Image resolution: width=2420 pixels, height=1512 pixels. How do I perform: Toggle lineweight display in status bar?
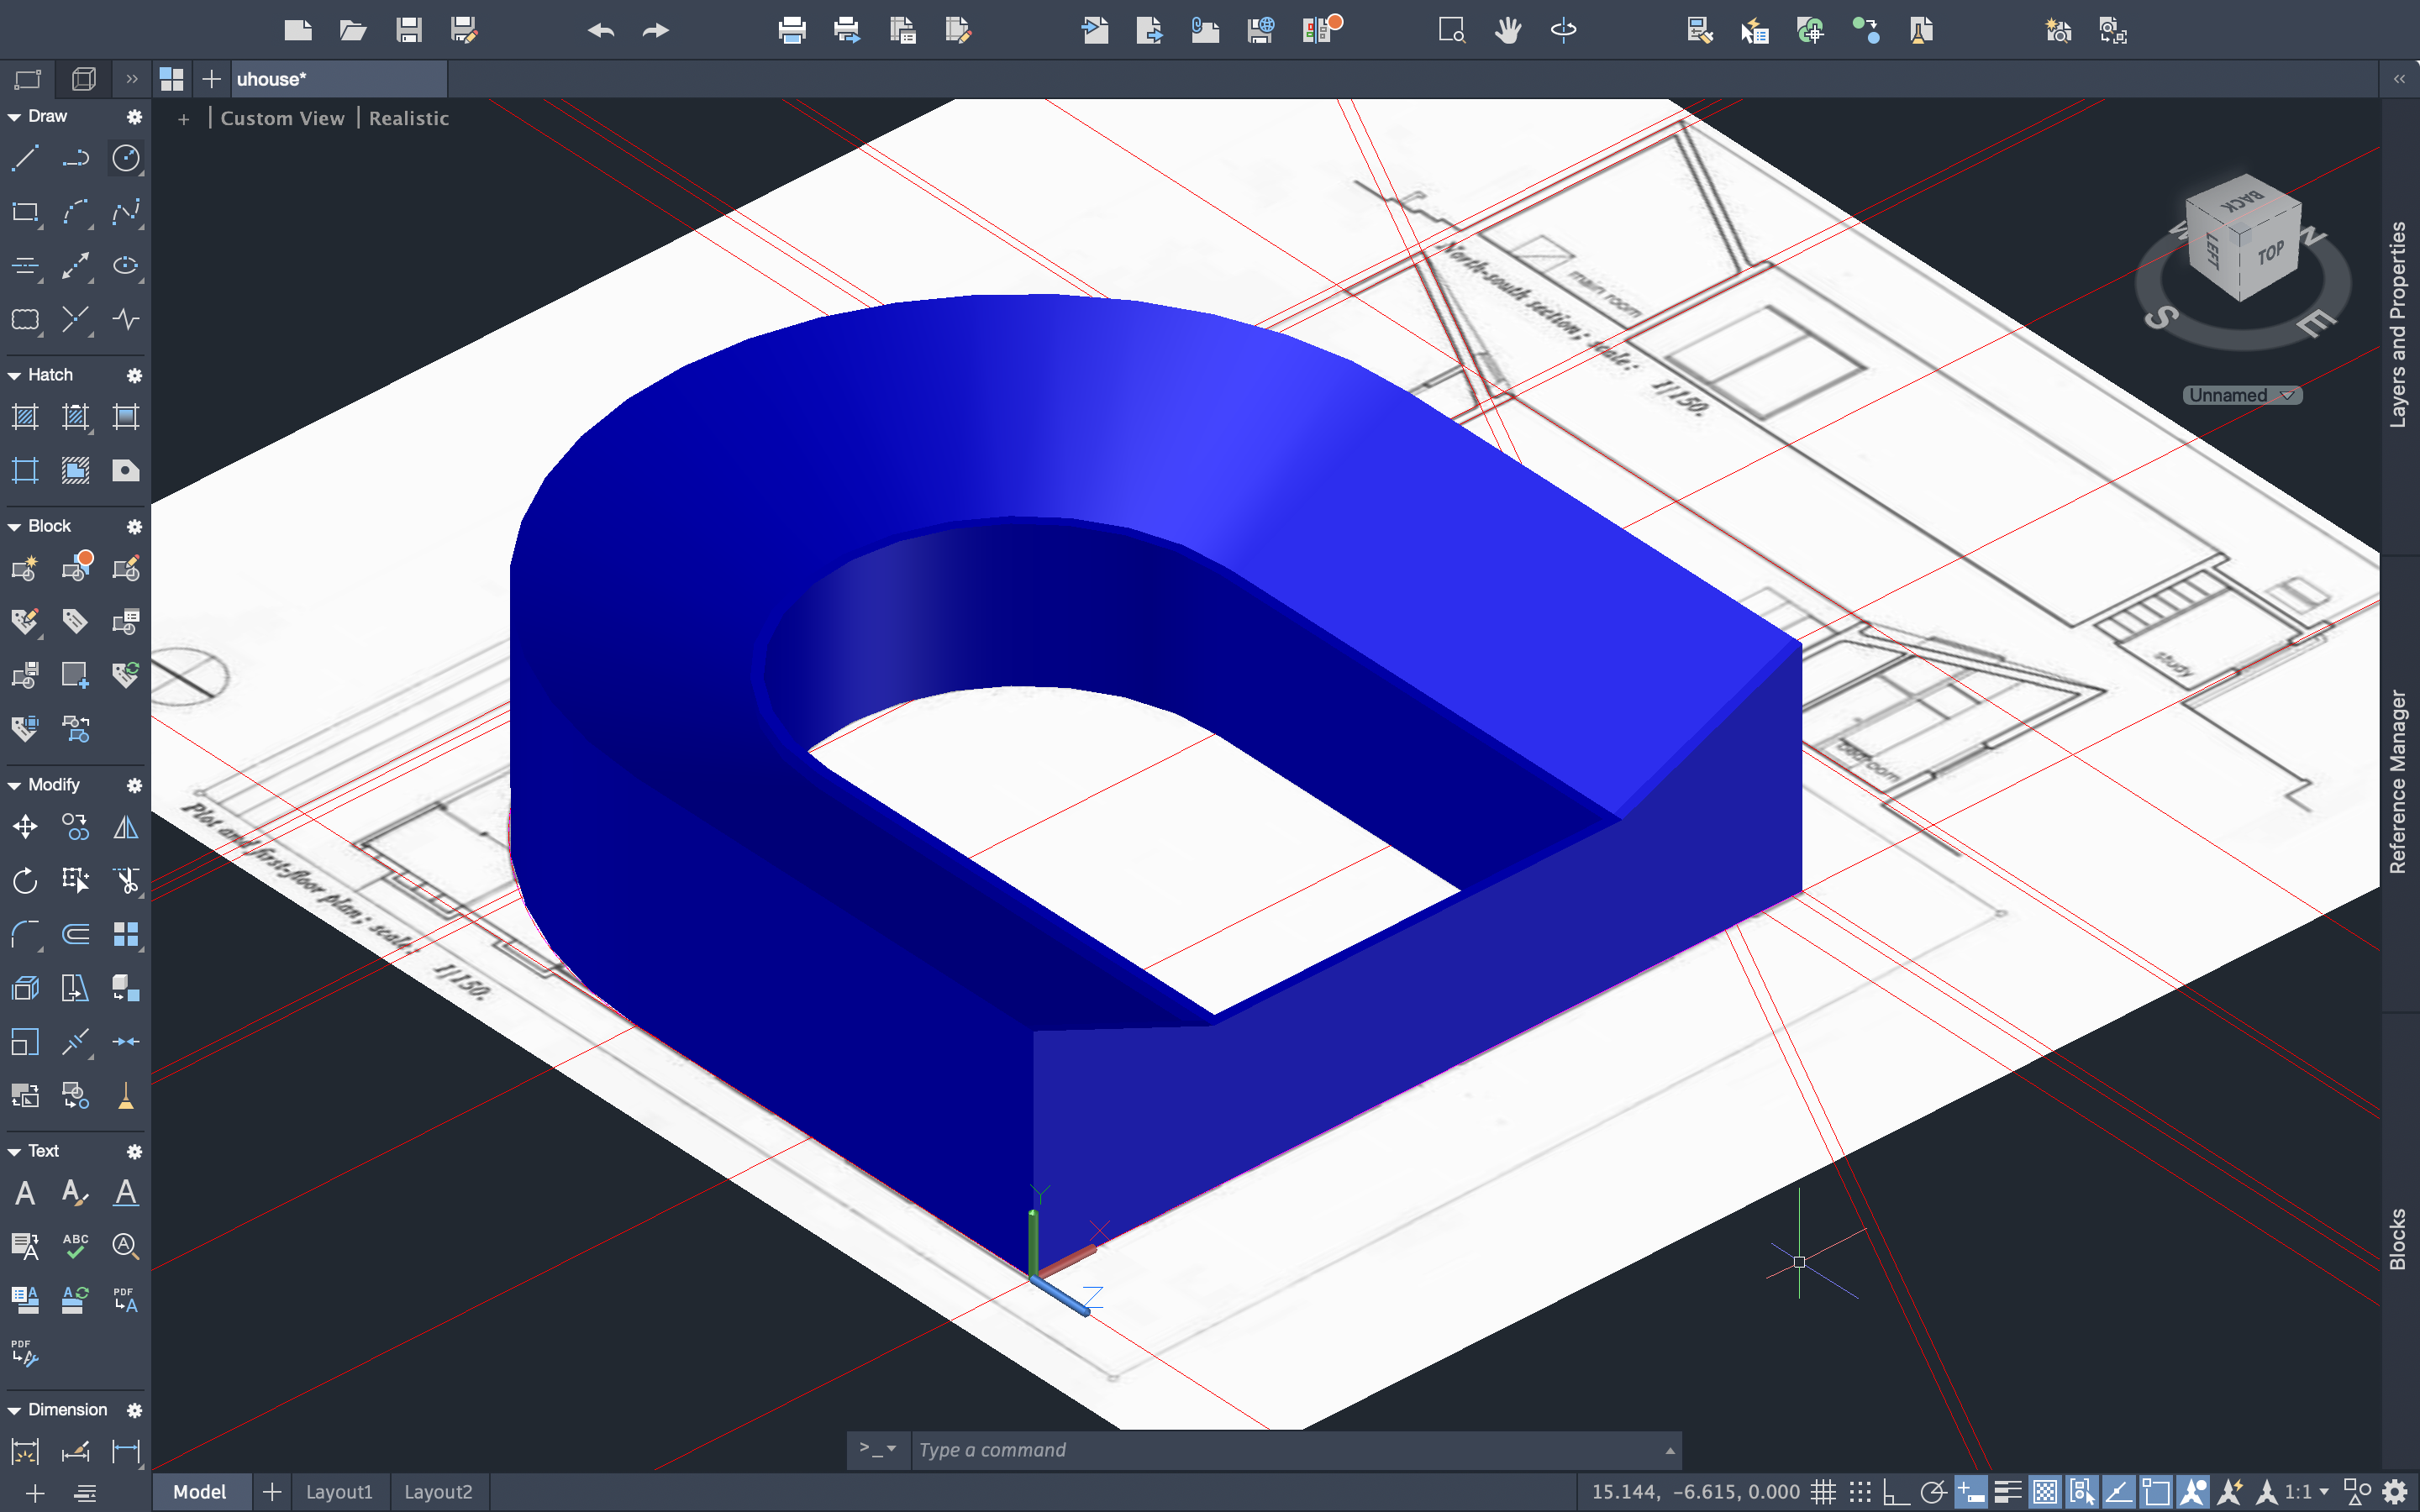pos(2008,1492)
